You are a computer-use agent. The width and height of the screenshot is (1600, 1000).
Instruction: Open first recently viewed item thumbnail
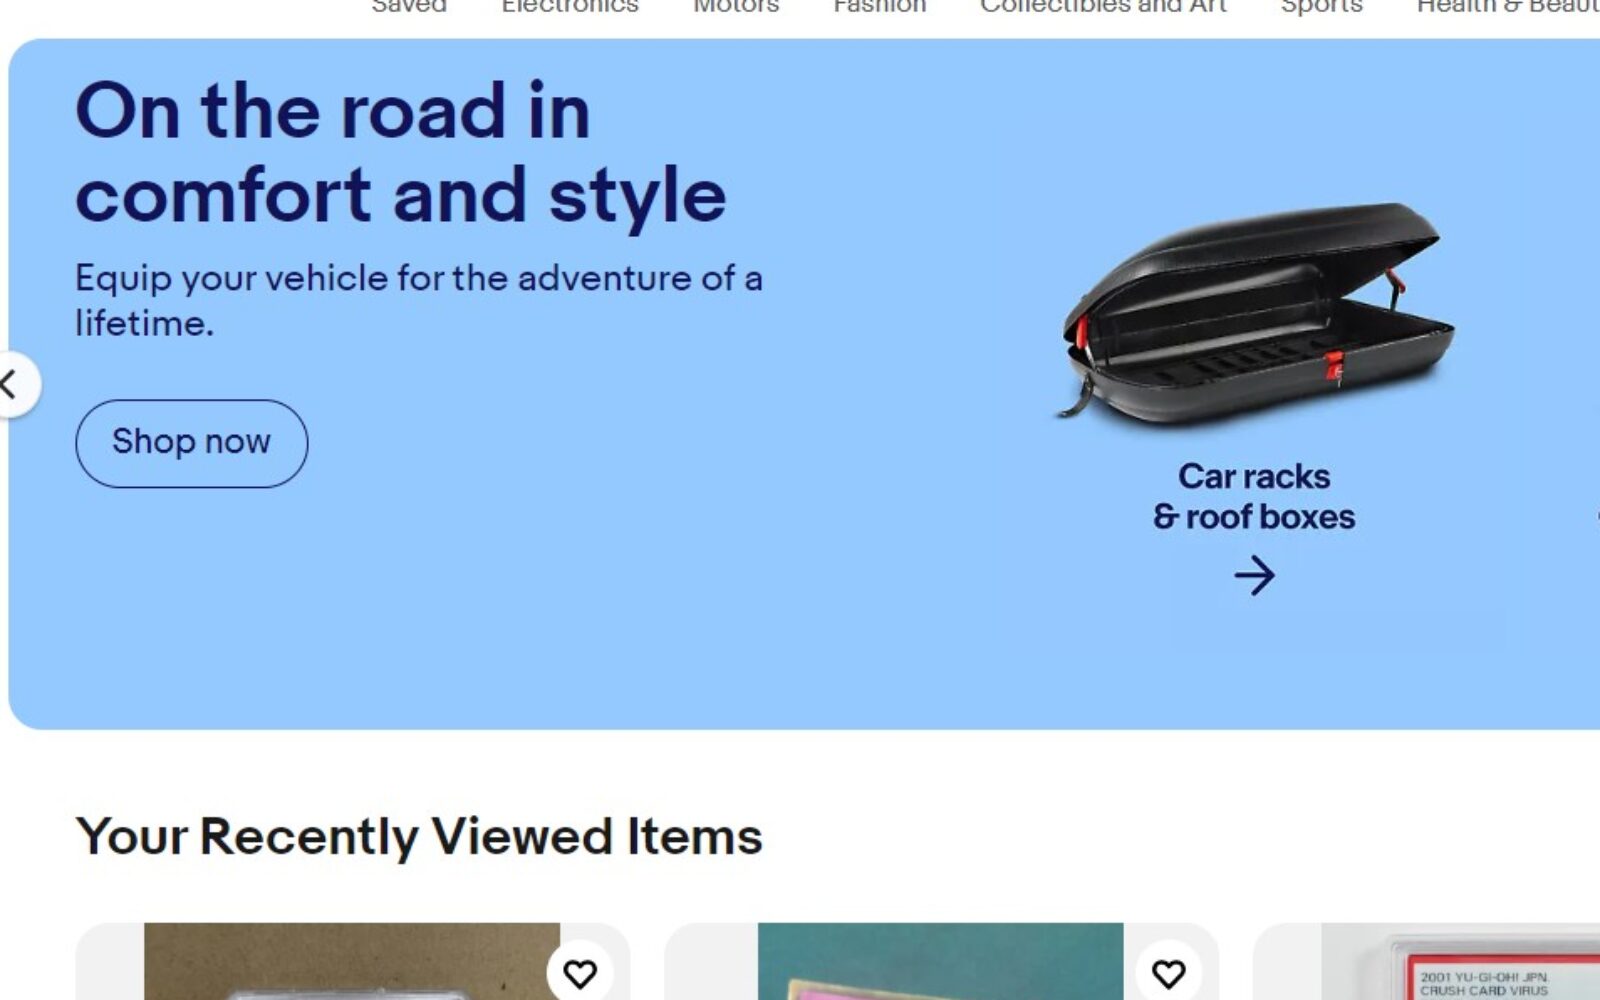352,961
